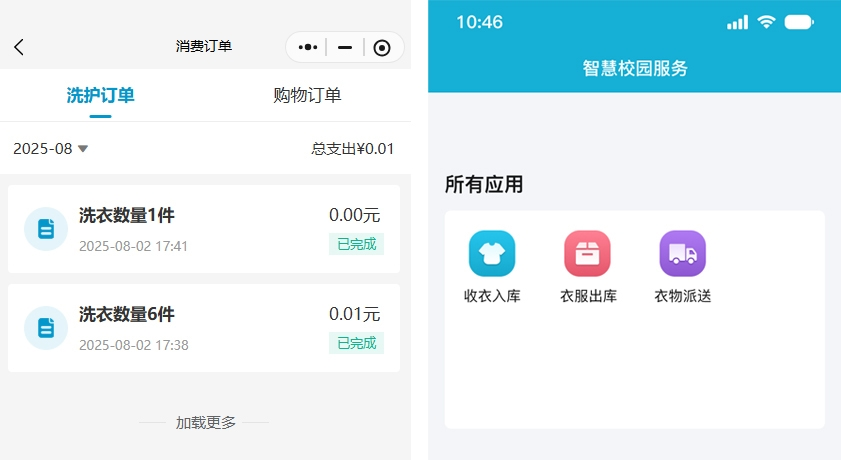Close mini program via circle target icon
The width and height of the screenshot is (841, 460).
[382, 47]
